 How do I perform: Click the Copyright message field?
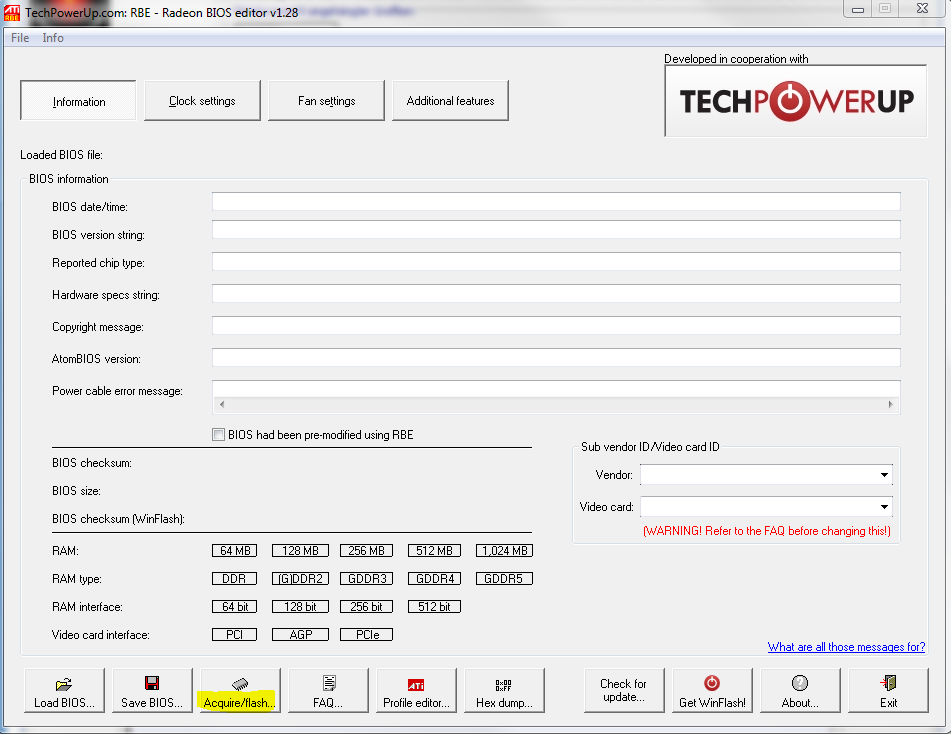pyautogui.click(x=556, y=326)
